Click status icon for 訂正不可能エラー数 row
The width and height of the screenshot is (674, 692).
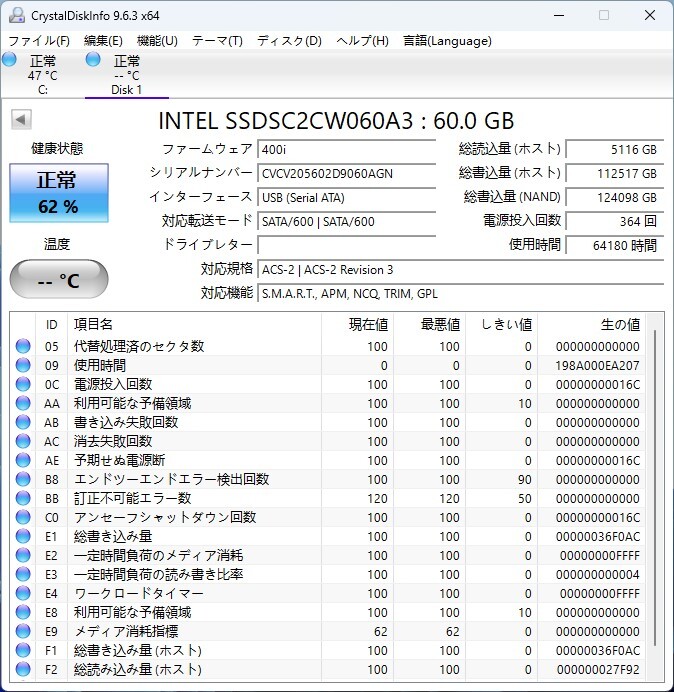click(23, 498)
